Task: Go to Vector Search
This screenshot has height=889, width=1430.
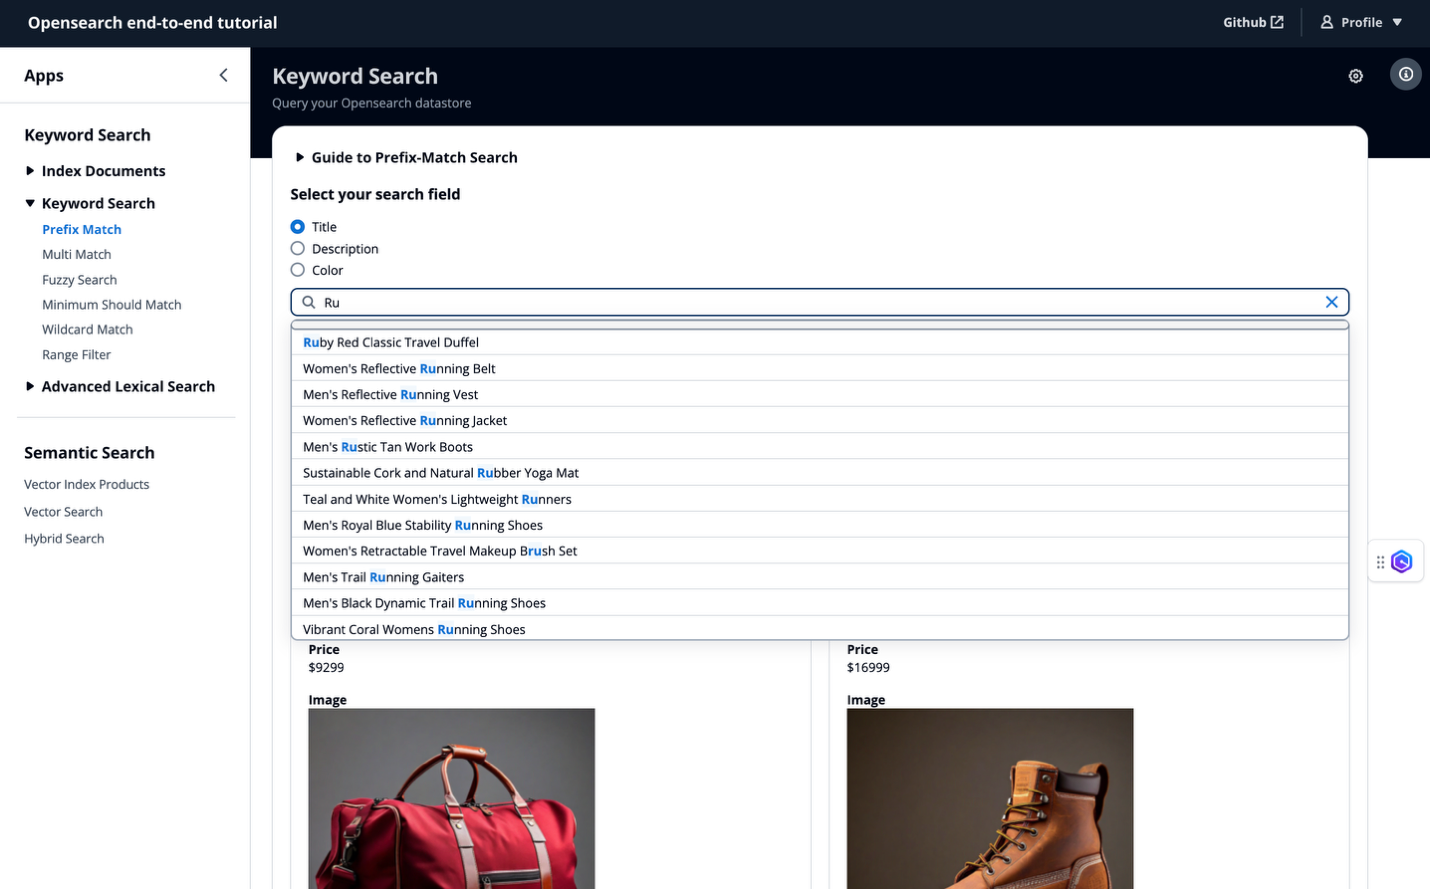Action: coord(64,512)
